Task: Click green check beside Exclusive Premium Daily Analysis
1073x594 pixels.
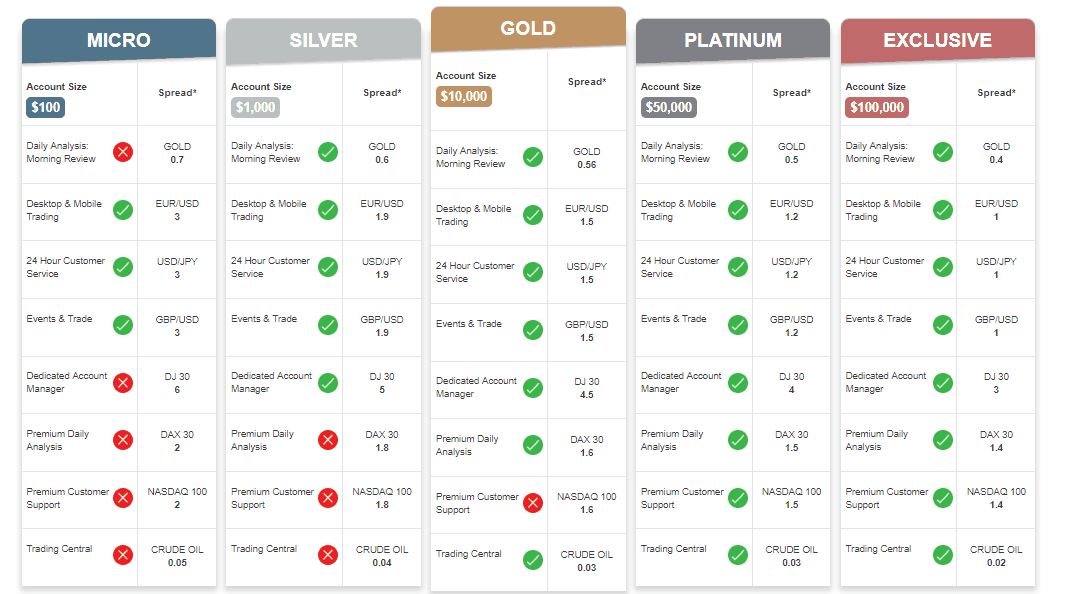Action: 943,440
